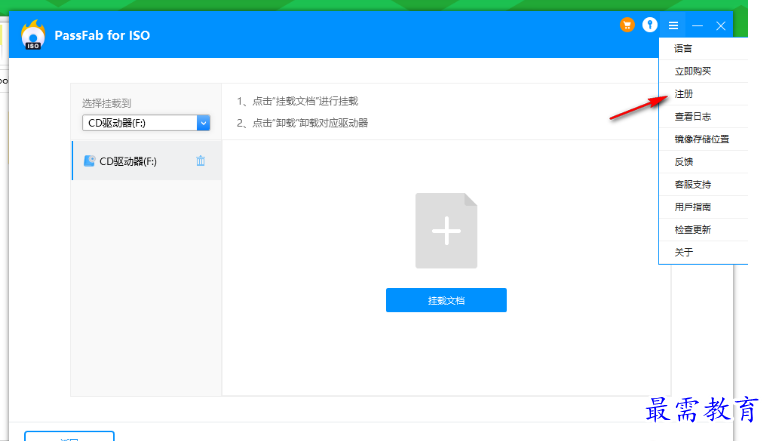Click instruction text 点击"卸载"卸载对应驱动器
767x441 pixels.
[x=310, y=123]
